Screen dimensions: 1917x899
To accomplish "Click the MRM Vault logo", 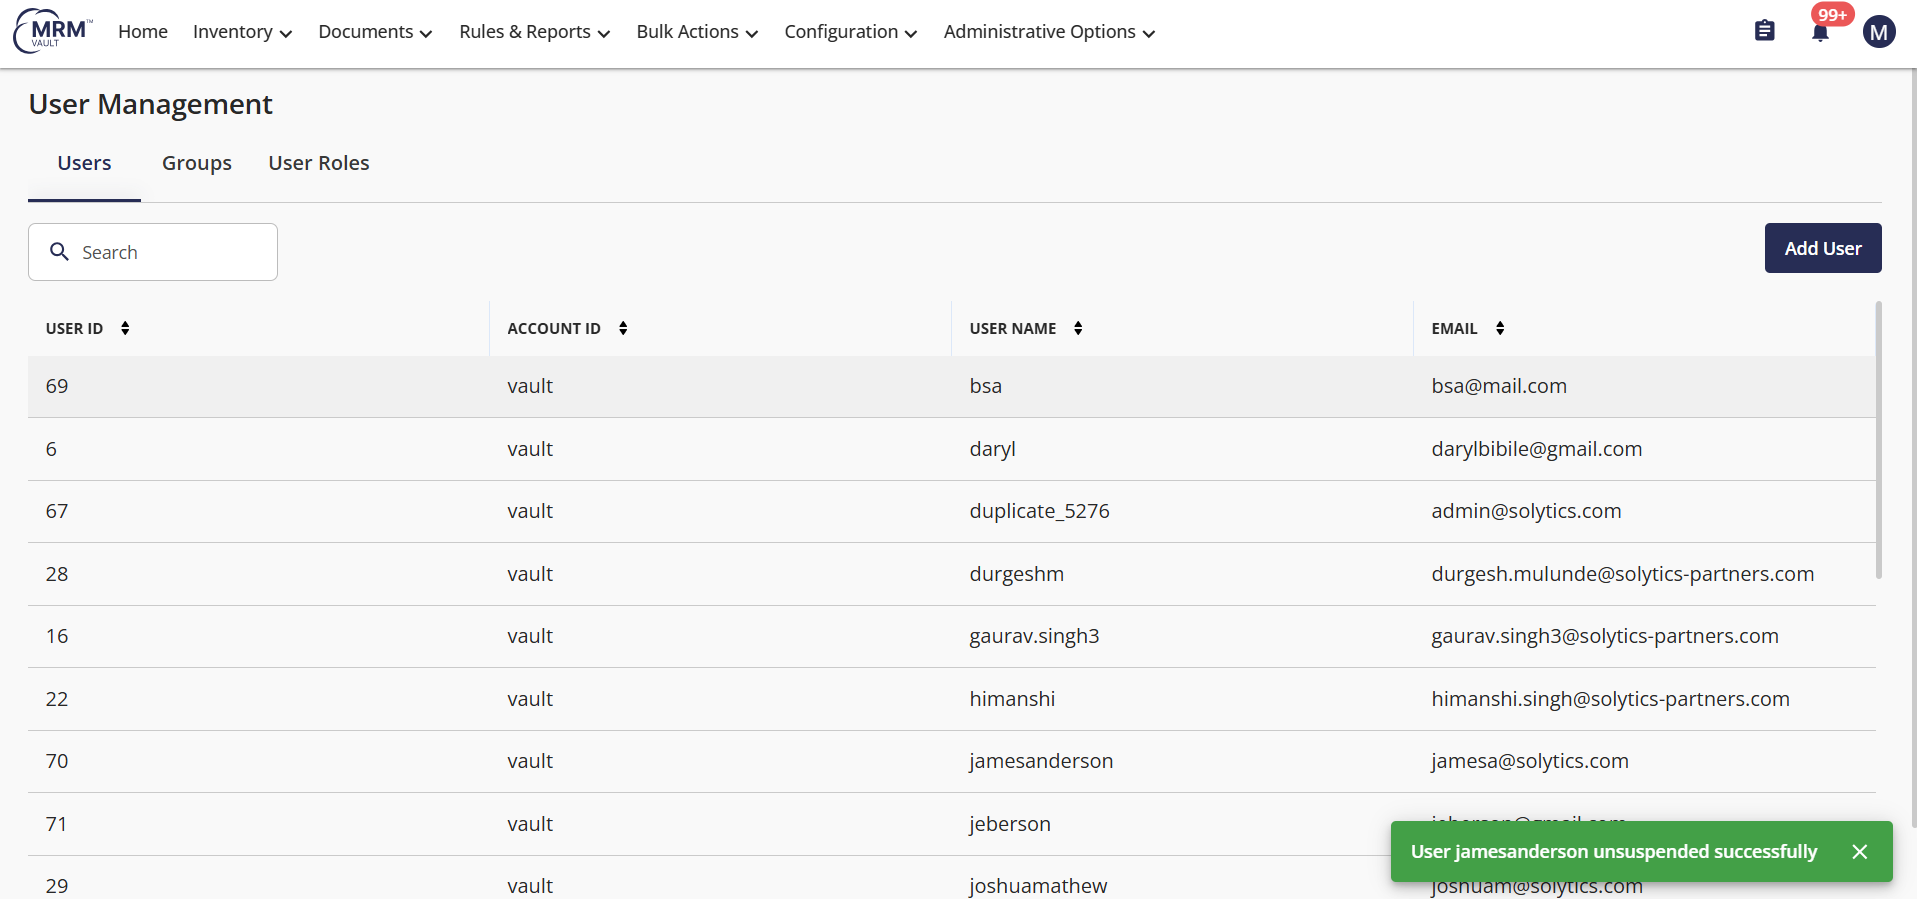I will 53,31.
